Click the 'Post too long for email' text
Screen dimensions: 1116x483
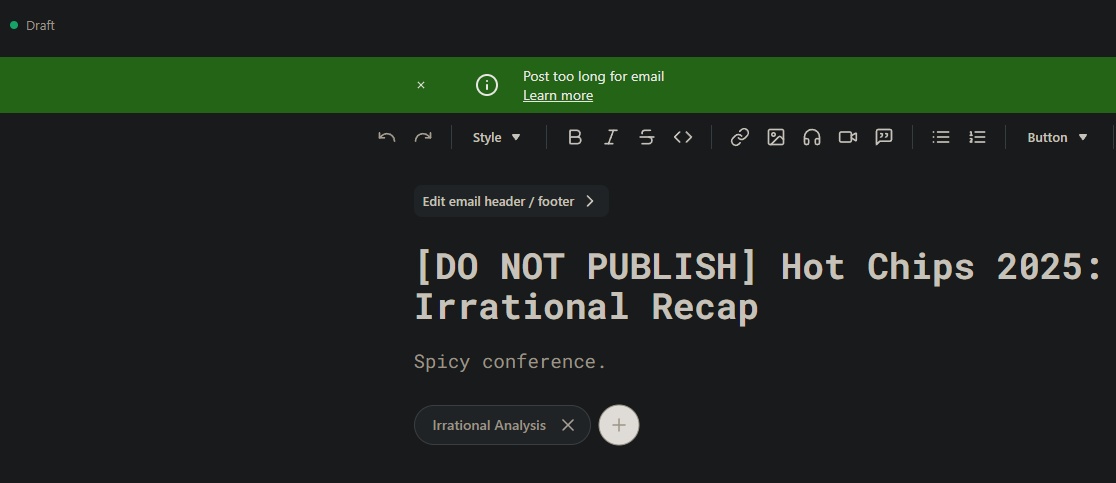click(594, 76)
